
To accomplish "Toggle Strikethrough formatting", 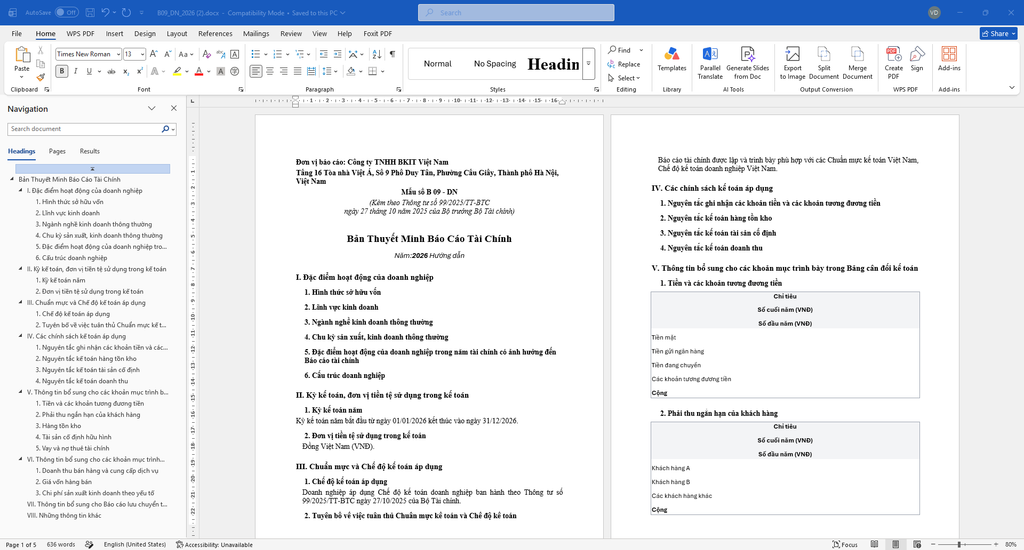I will [x=111, y=71].
